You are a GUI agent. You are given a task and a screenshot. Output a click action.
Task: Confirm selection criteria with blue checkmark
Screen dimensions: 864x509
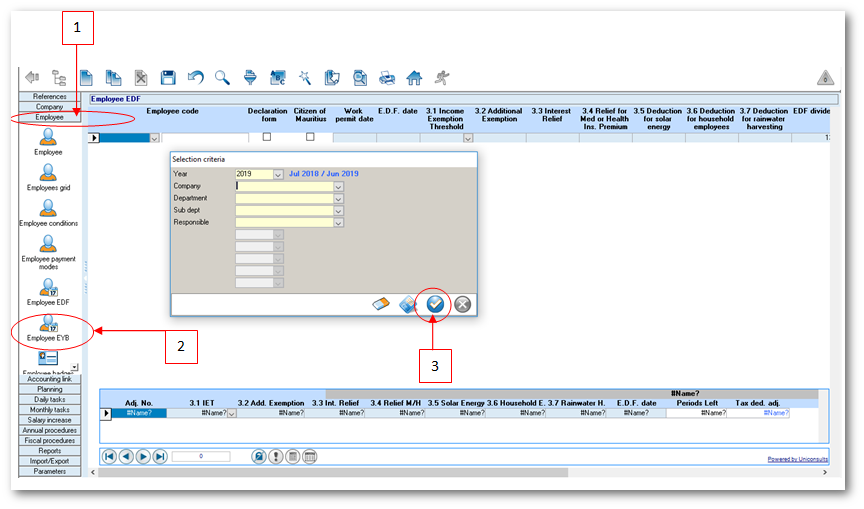pos(435,304)
